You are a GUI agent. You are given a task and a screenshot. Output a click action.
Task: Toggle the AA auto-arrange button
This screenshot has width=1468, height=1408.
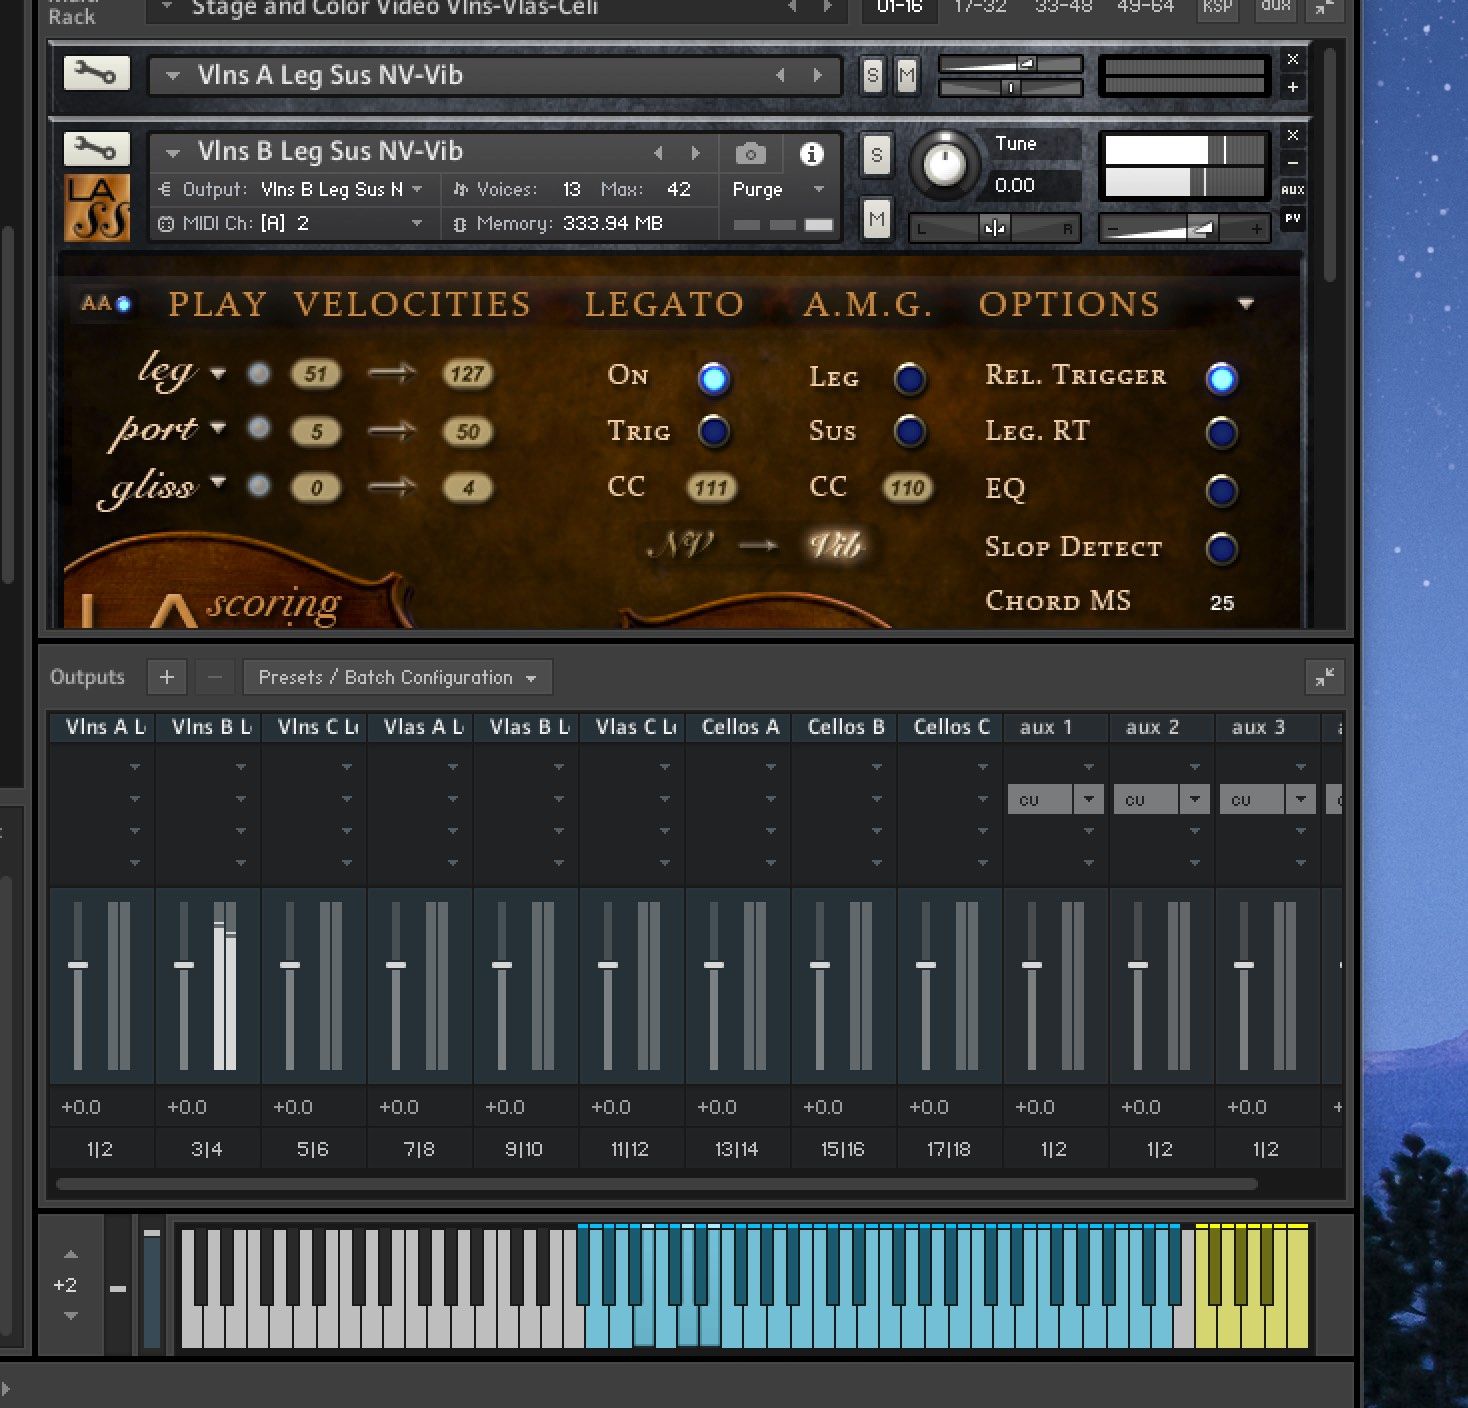(x=107, y=304)
